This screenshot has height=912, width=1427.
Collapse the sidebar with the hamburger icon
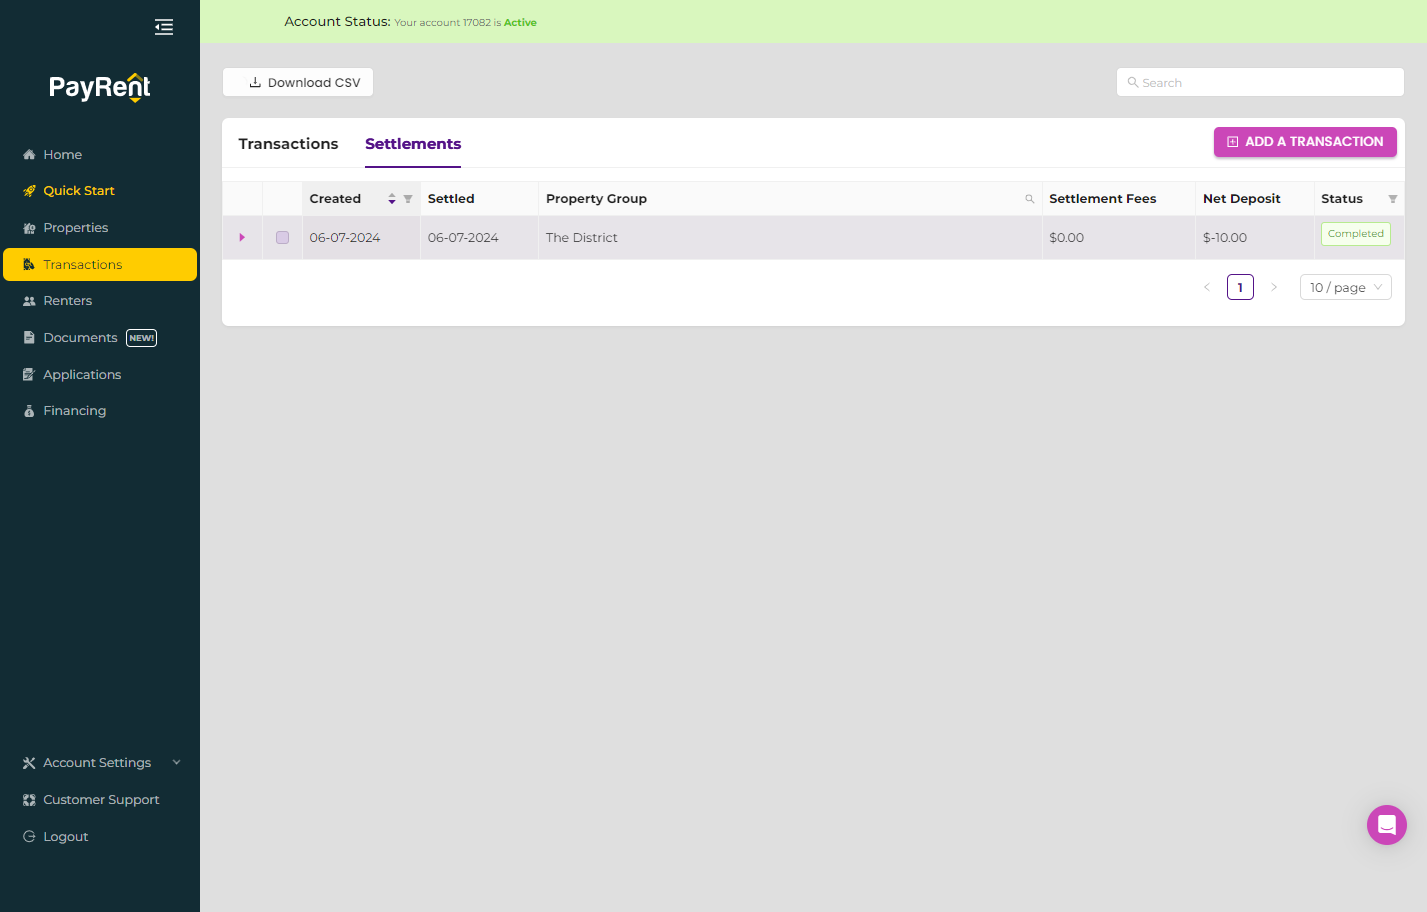click(x=164, y=27)
